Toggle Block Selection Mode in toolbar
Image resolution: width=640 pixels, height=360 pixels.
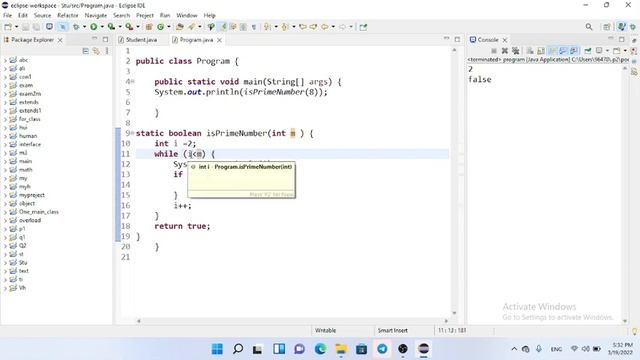coord(243,27)
